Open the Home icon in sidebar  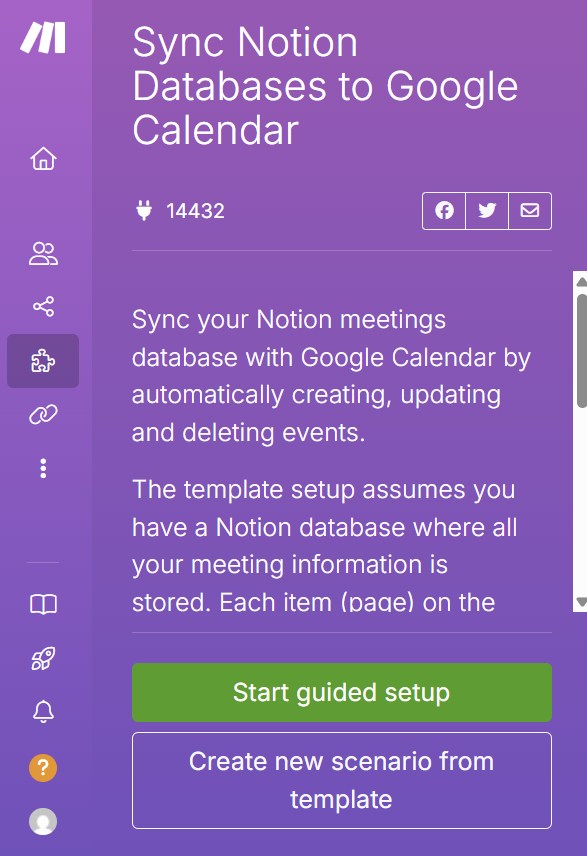[x=43, y=159]
